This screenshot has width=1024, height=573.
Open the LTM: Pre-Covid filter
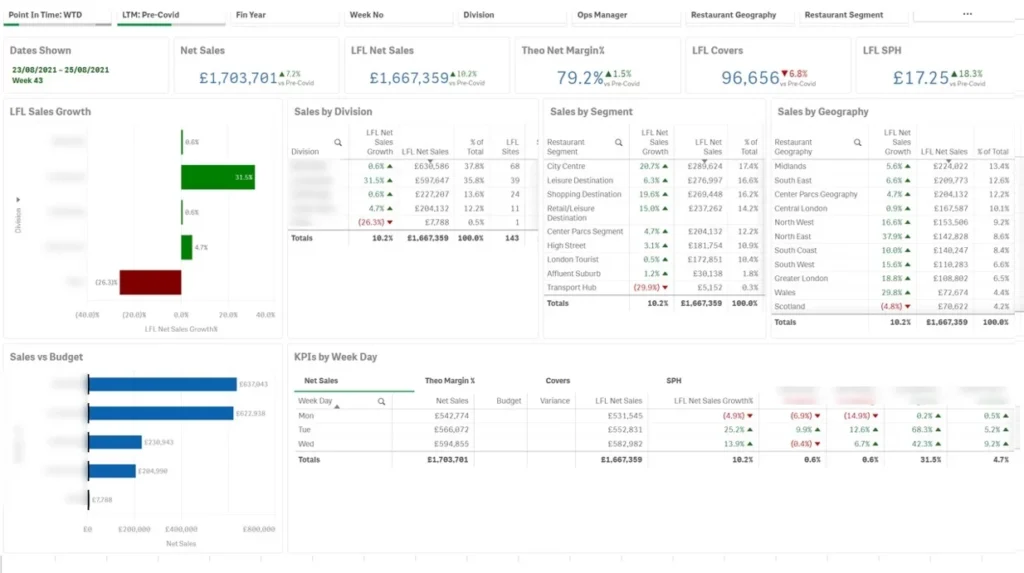171,14
